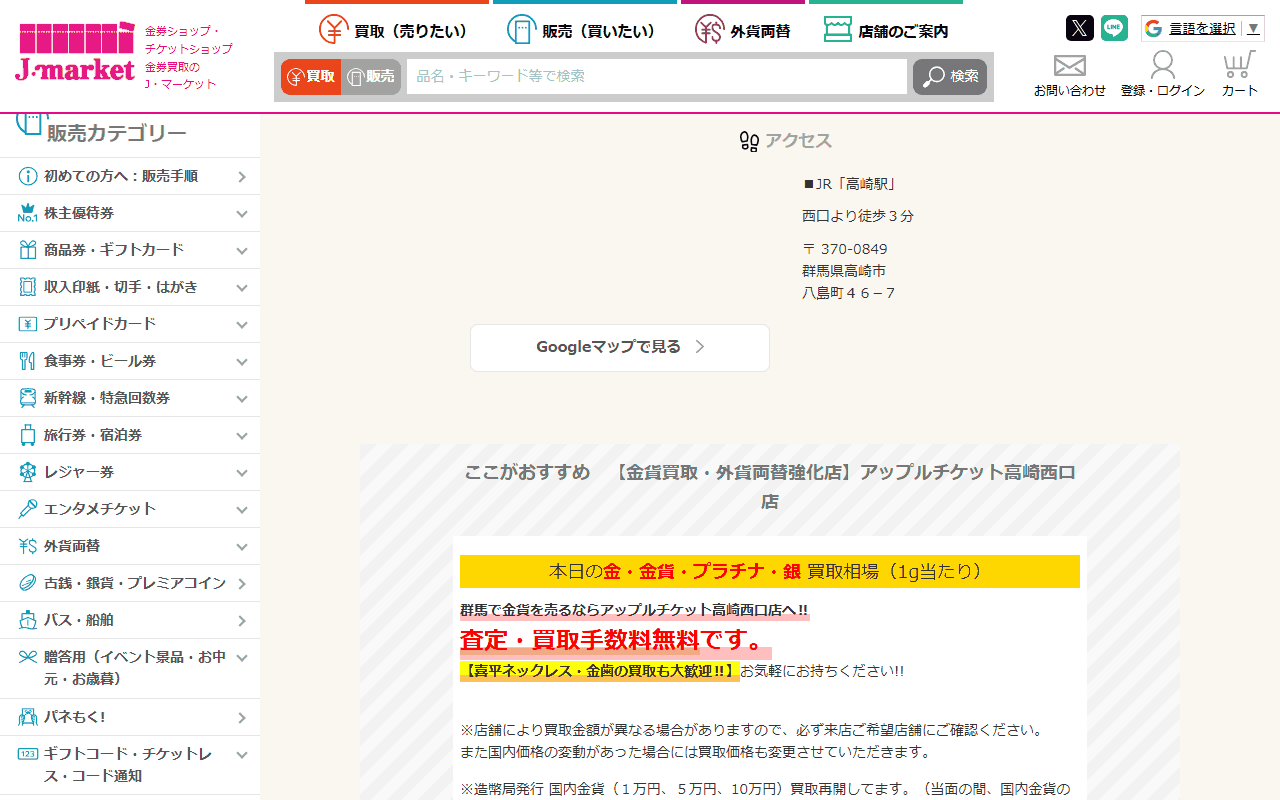This screenshot has height=800, width=1280.
Task: Expand the 贈答用 category chevron
Action: tap(242, 657)
